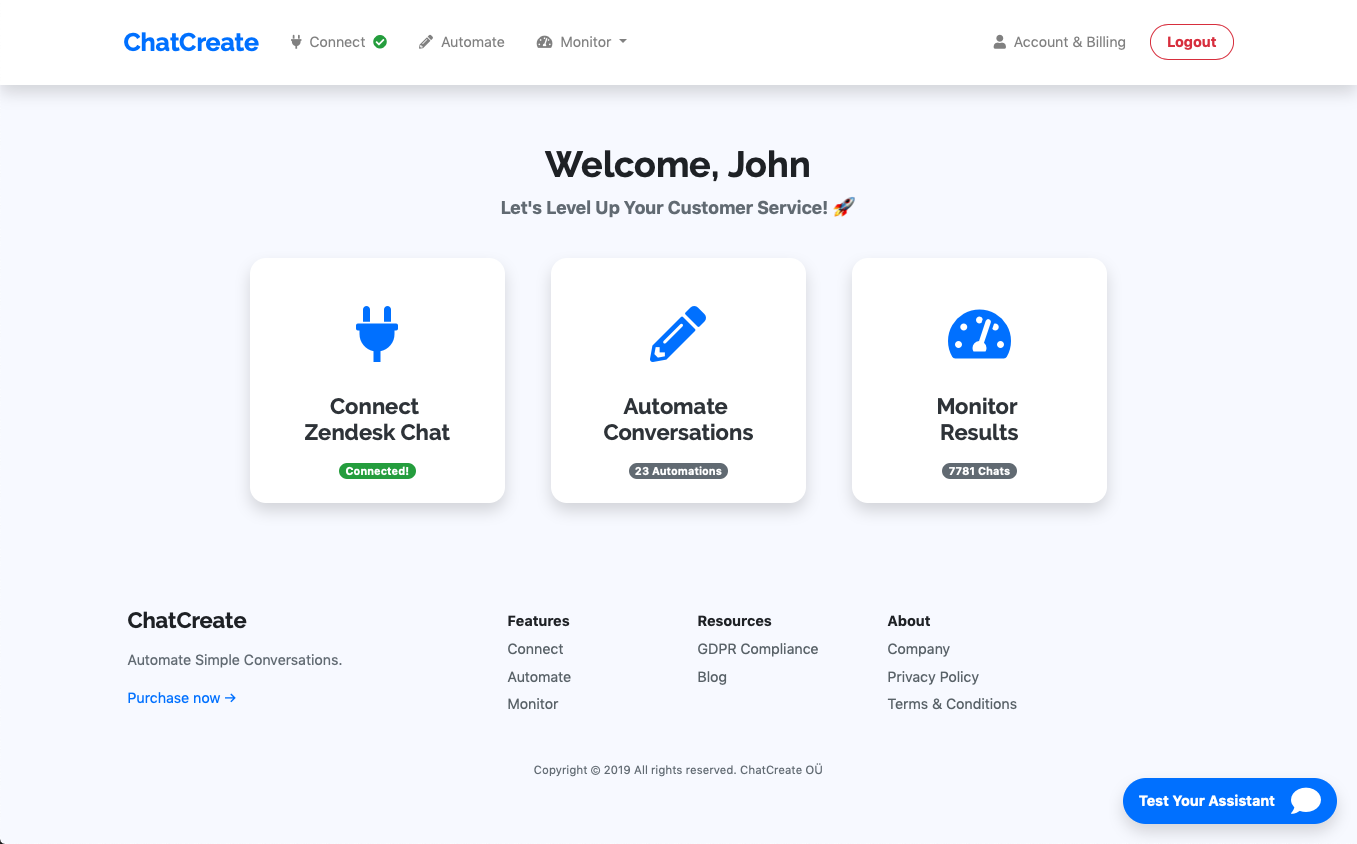The image size is (1357, 844).
Task: Click the ChatCreate logo in header
Action: click(x=191, y=42)
